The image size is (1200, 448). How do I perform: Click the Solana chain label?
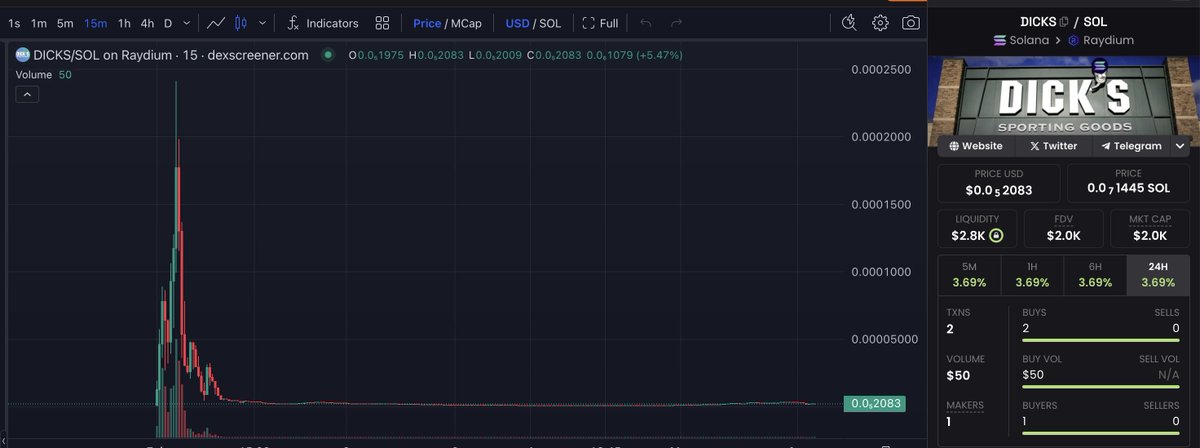1020,40
